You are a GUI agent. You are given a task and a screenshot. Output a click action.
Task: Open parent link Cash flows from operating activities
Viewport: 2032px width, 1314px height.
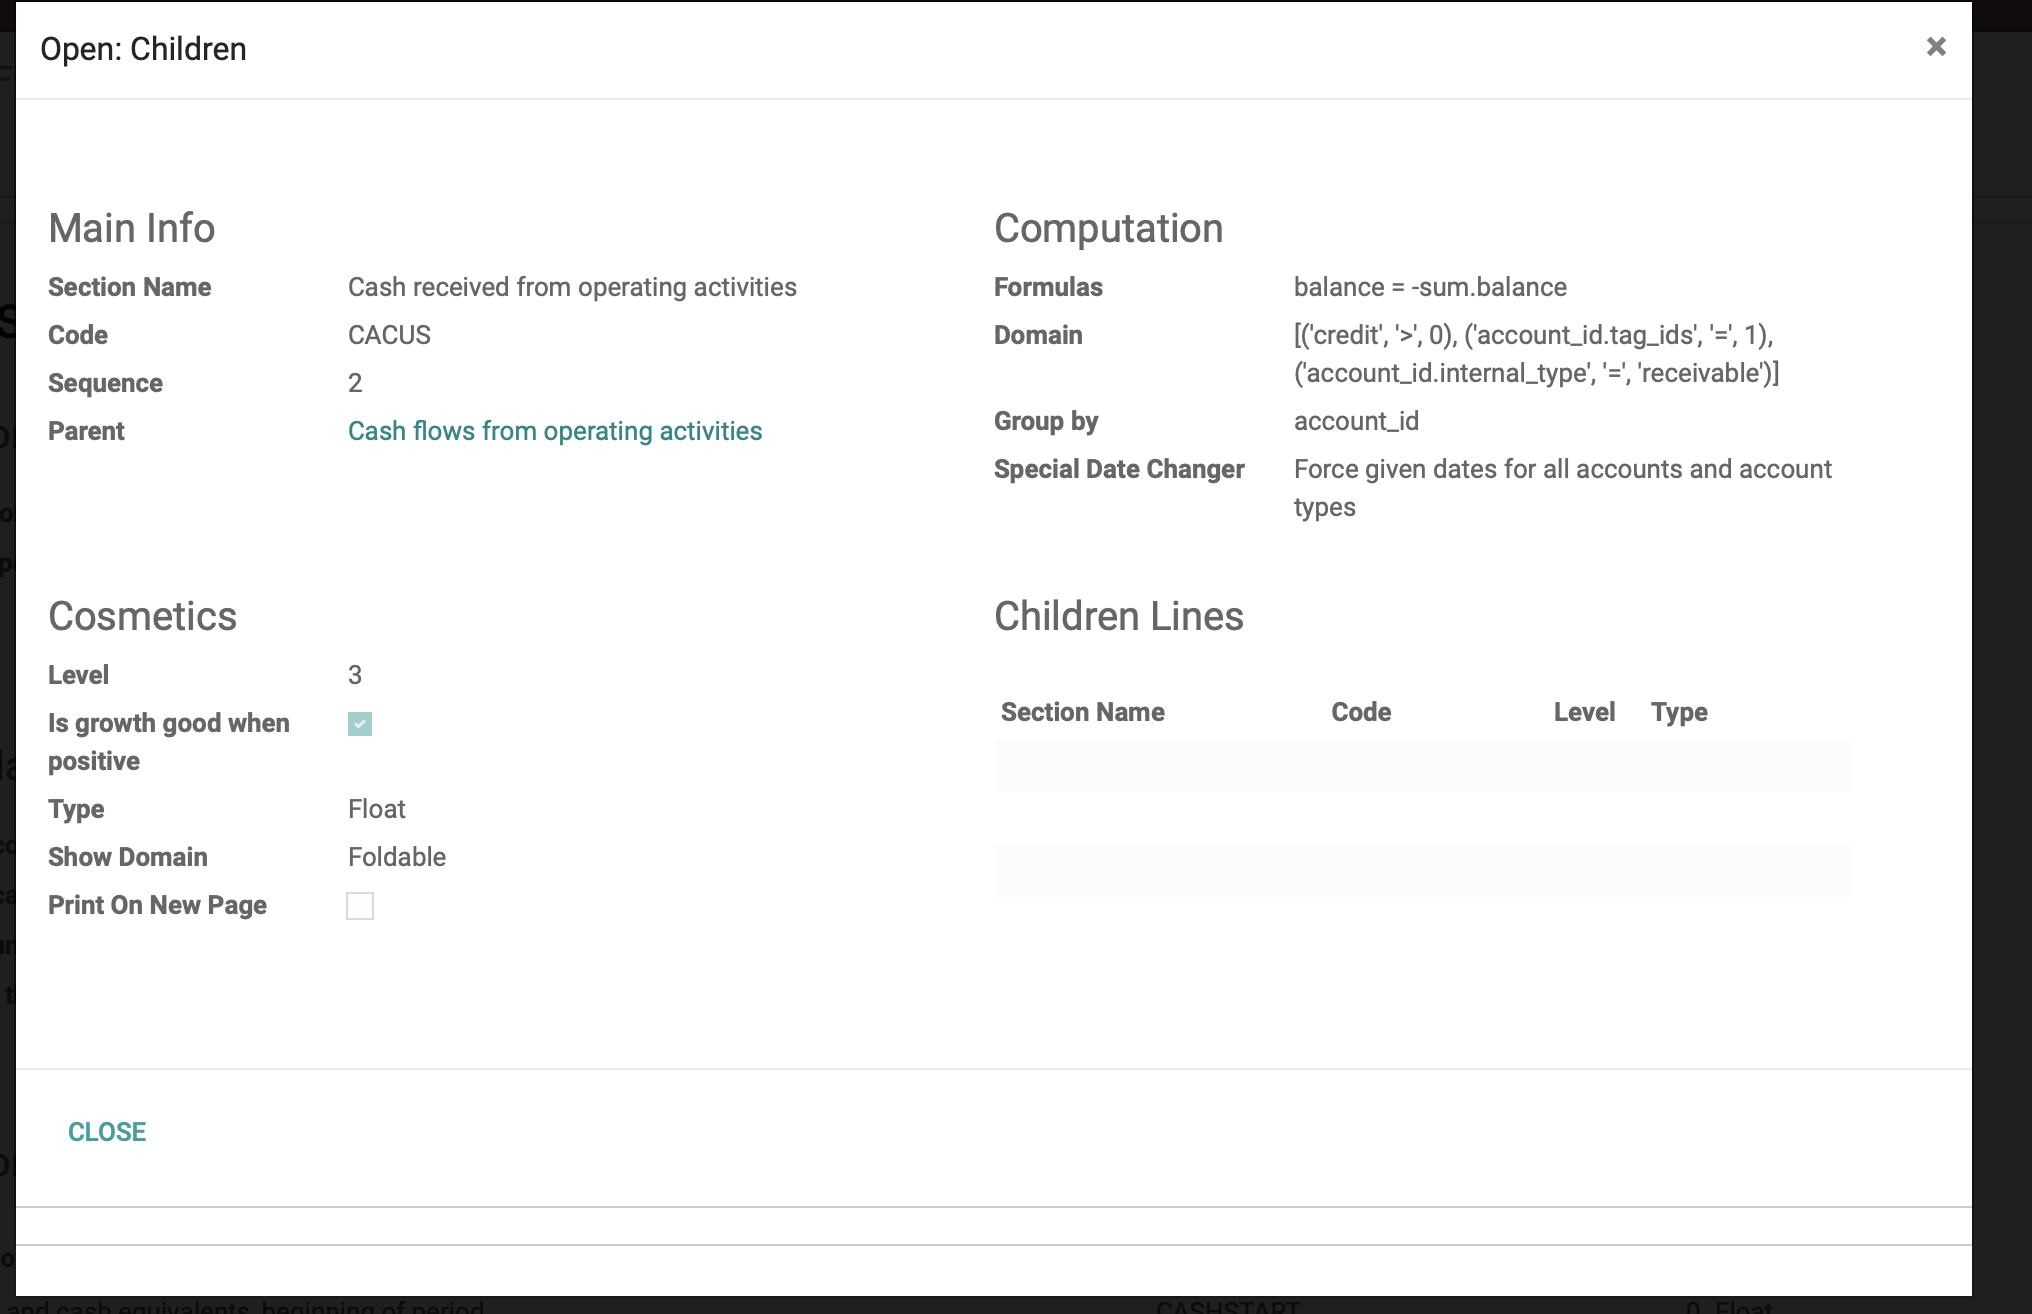(x=554, y=431)
